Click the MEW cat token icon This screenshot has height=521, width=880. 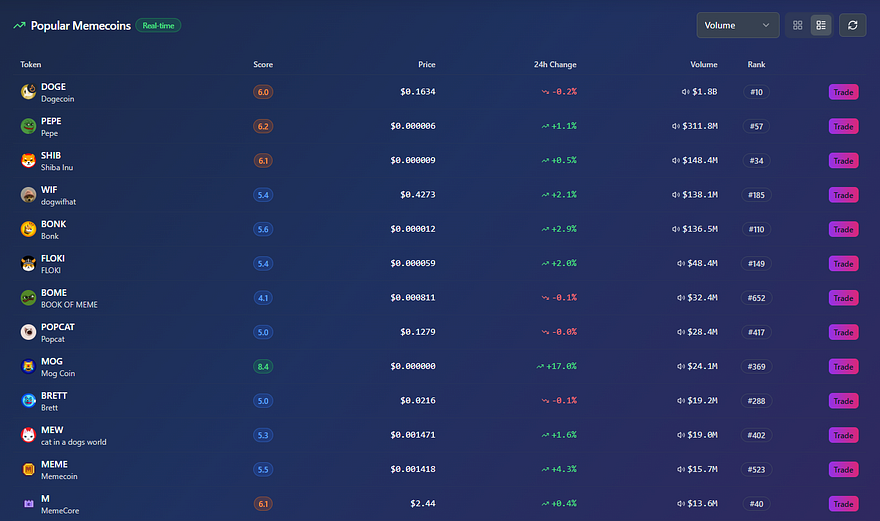28,435
